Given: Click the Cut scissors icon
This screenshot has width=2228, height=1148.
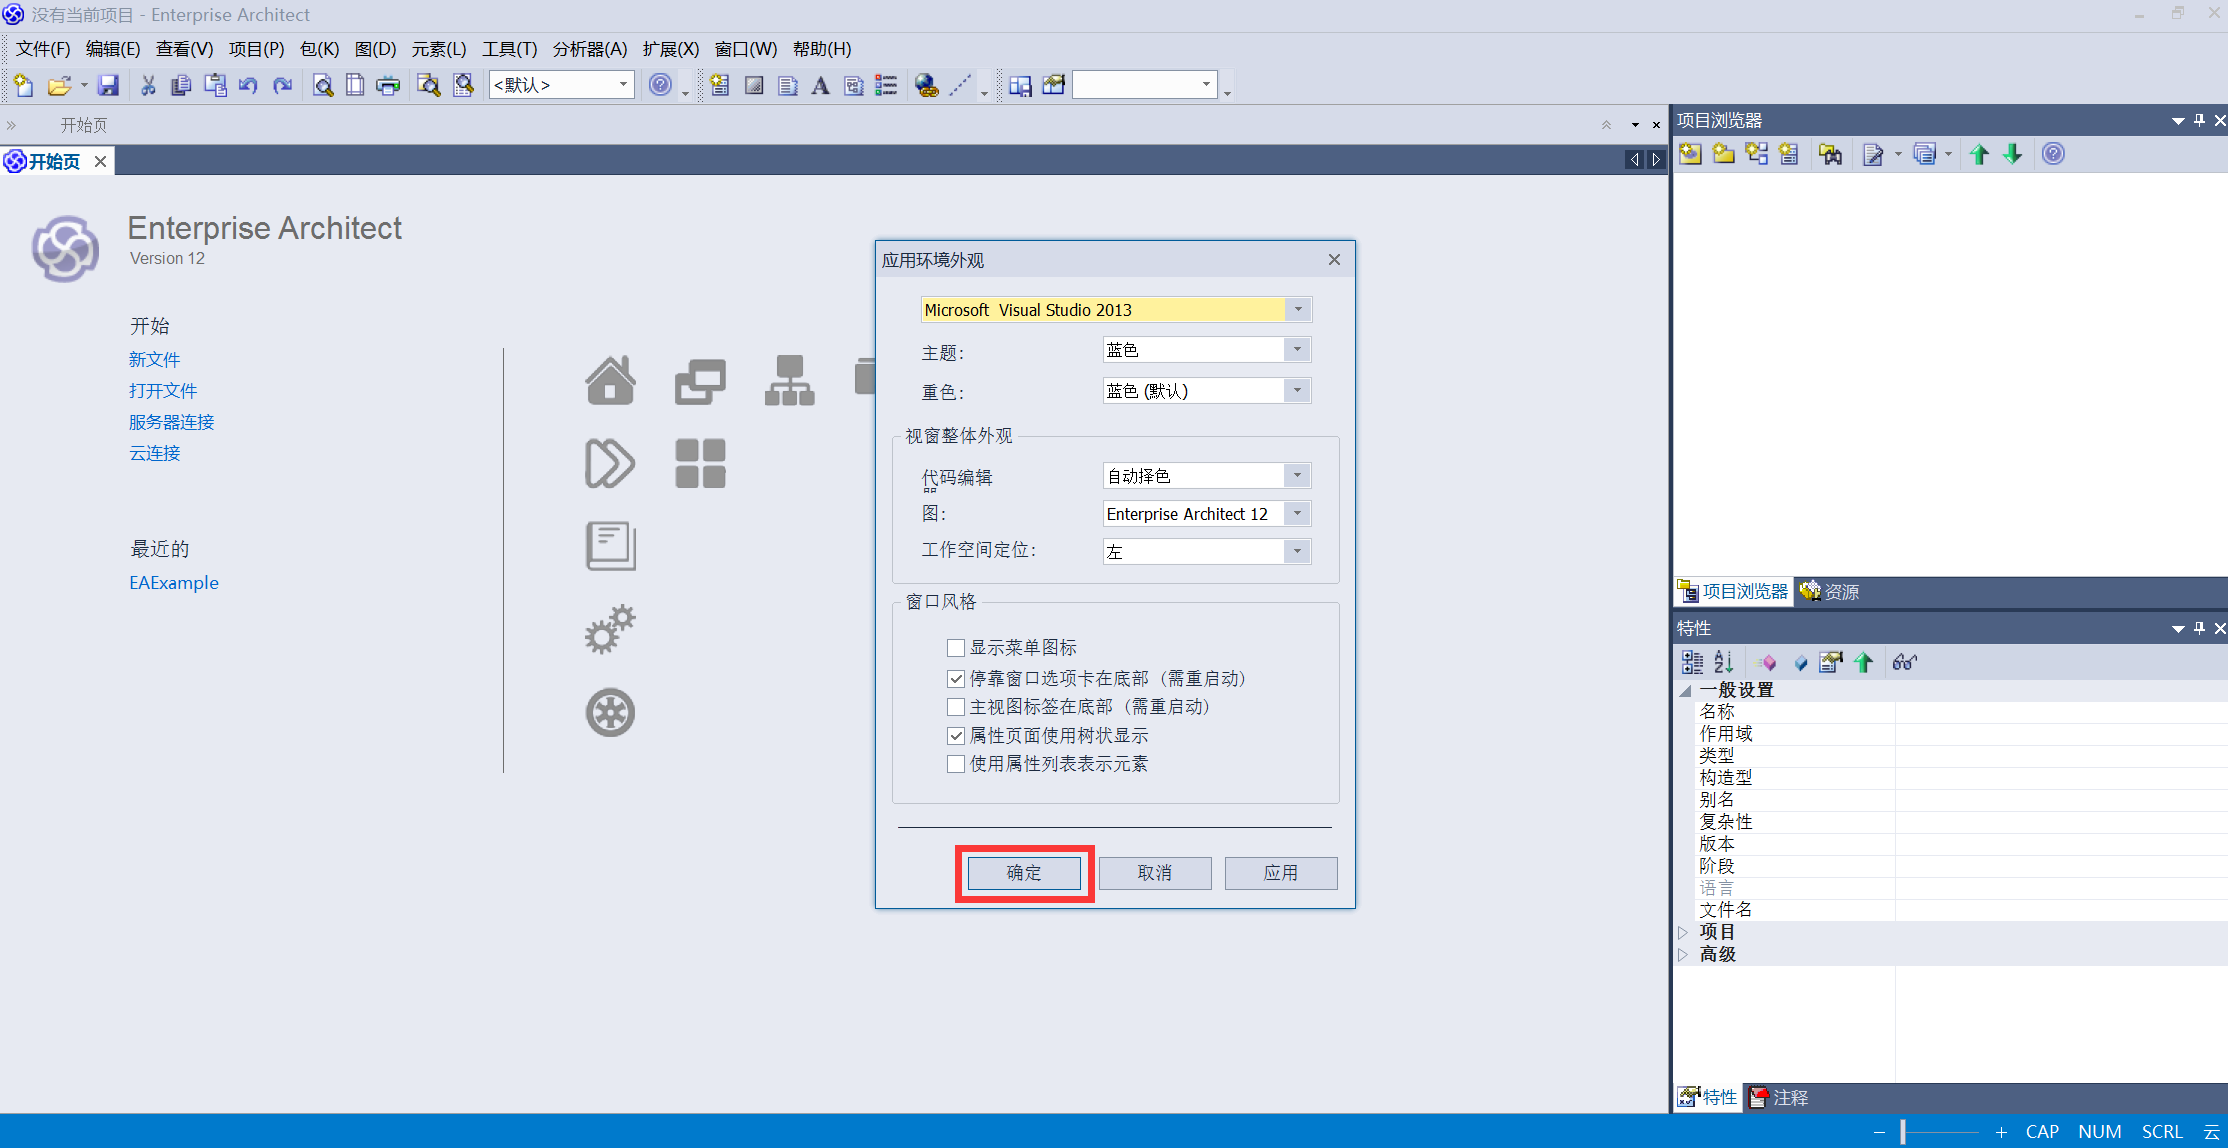Looking at the screenshot, I should coord(148,86).
